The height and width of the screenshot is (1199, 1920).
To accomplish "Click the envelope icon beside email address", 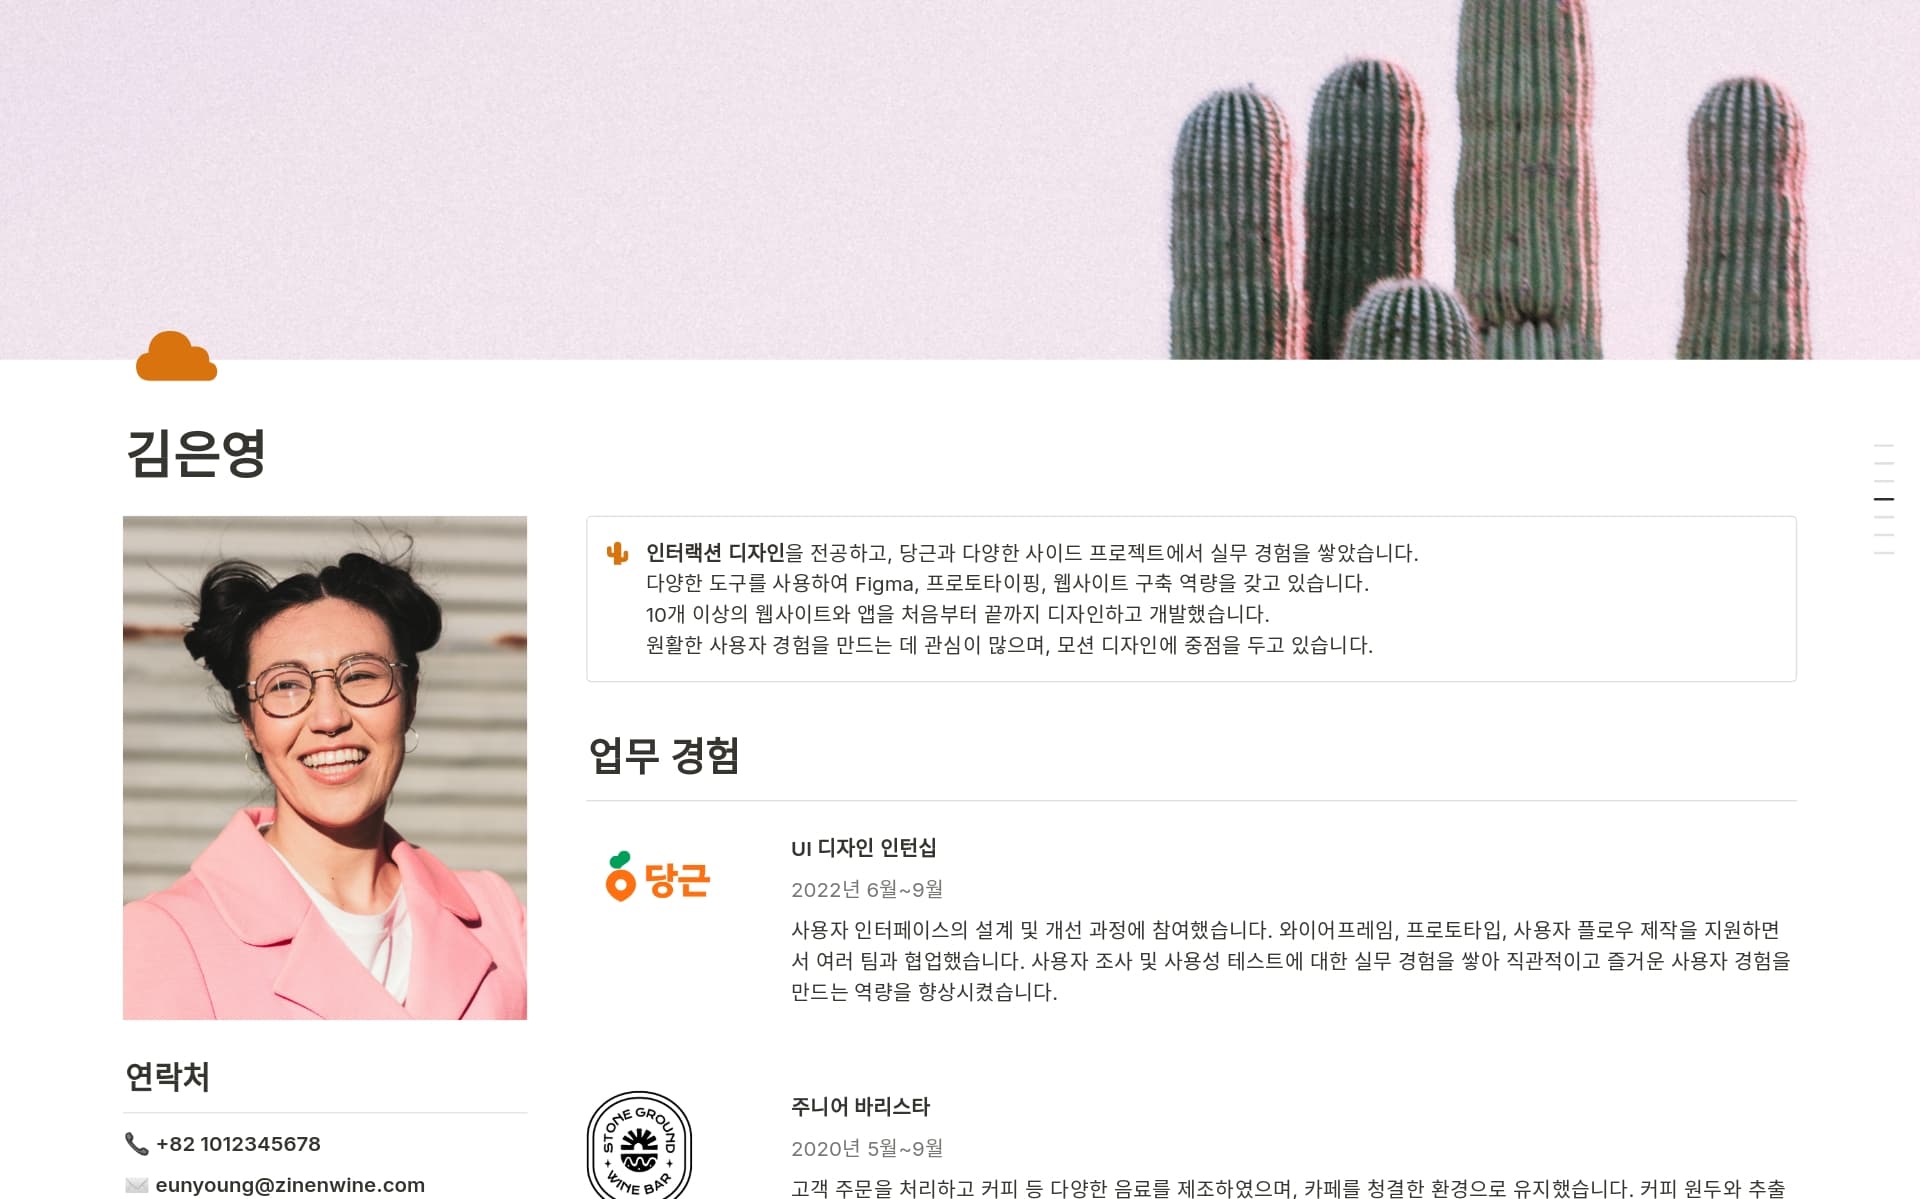I will [136, 1185].
